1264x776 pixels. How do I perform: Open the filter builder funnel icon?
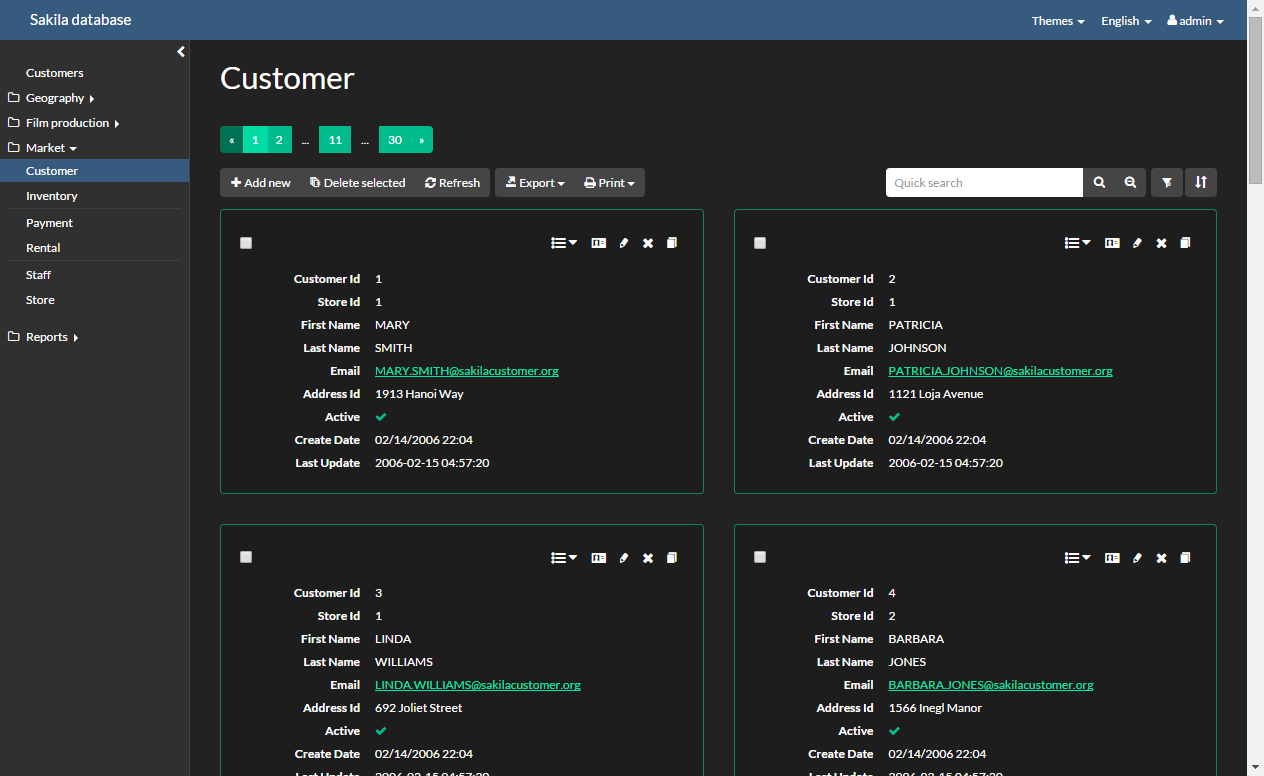point(1166,183)
